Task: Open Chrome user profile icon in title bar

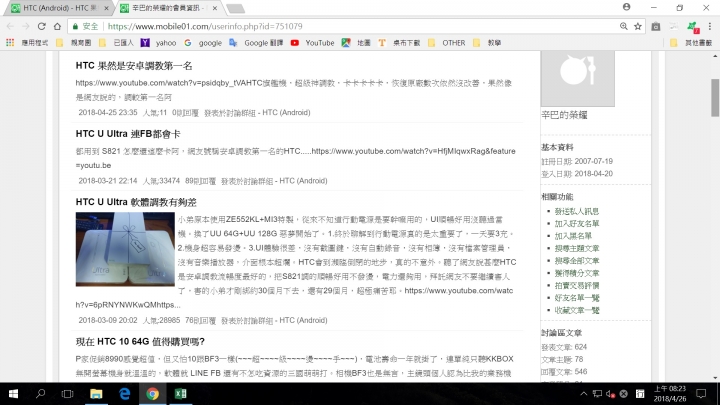Action: pos(626,7)
